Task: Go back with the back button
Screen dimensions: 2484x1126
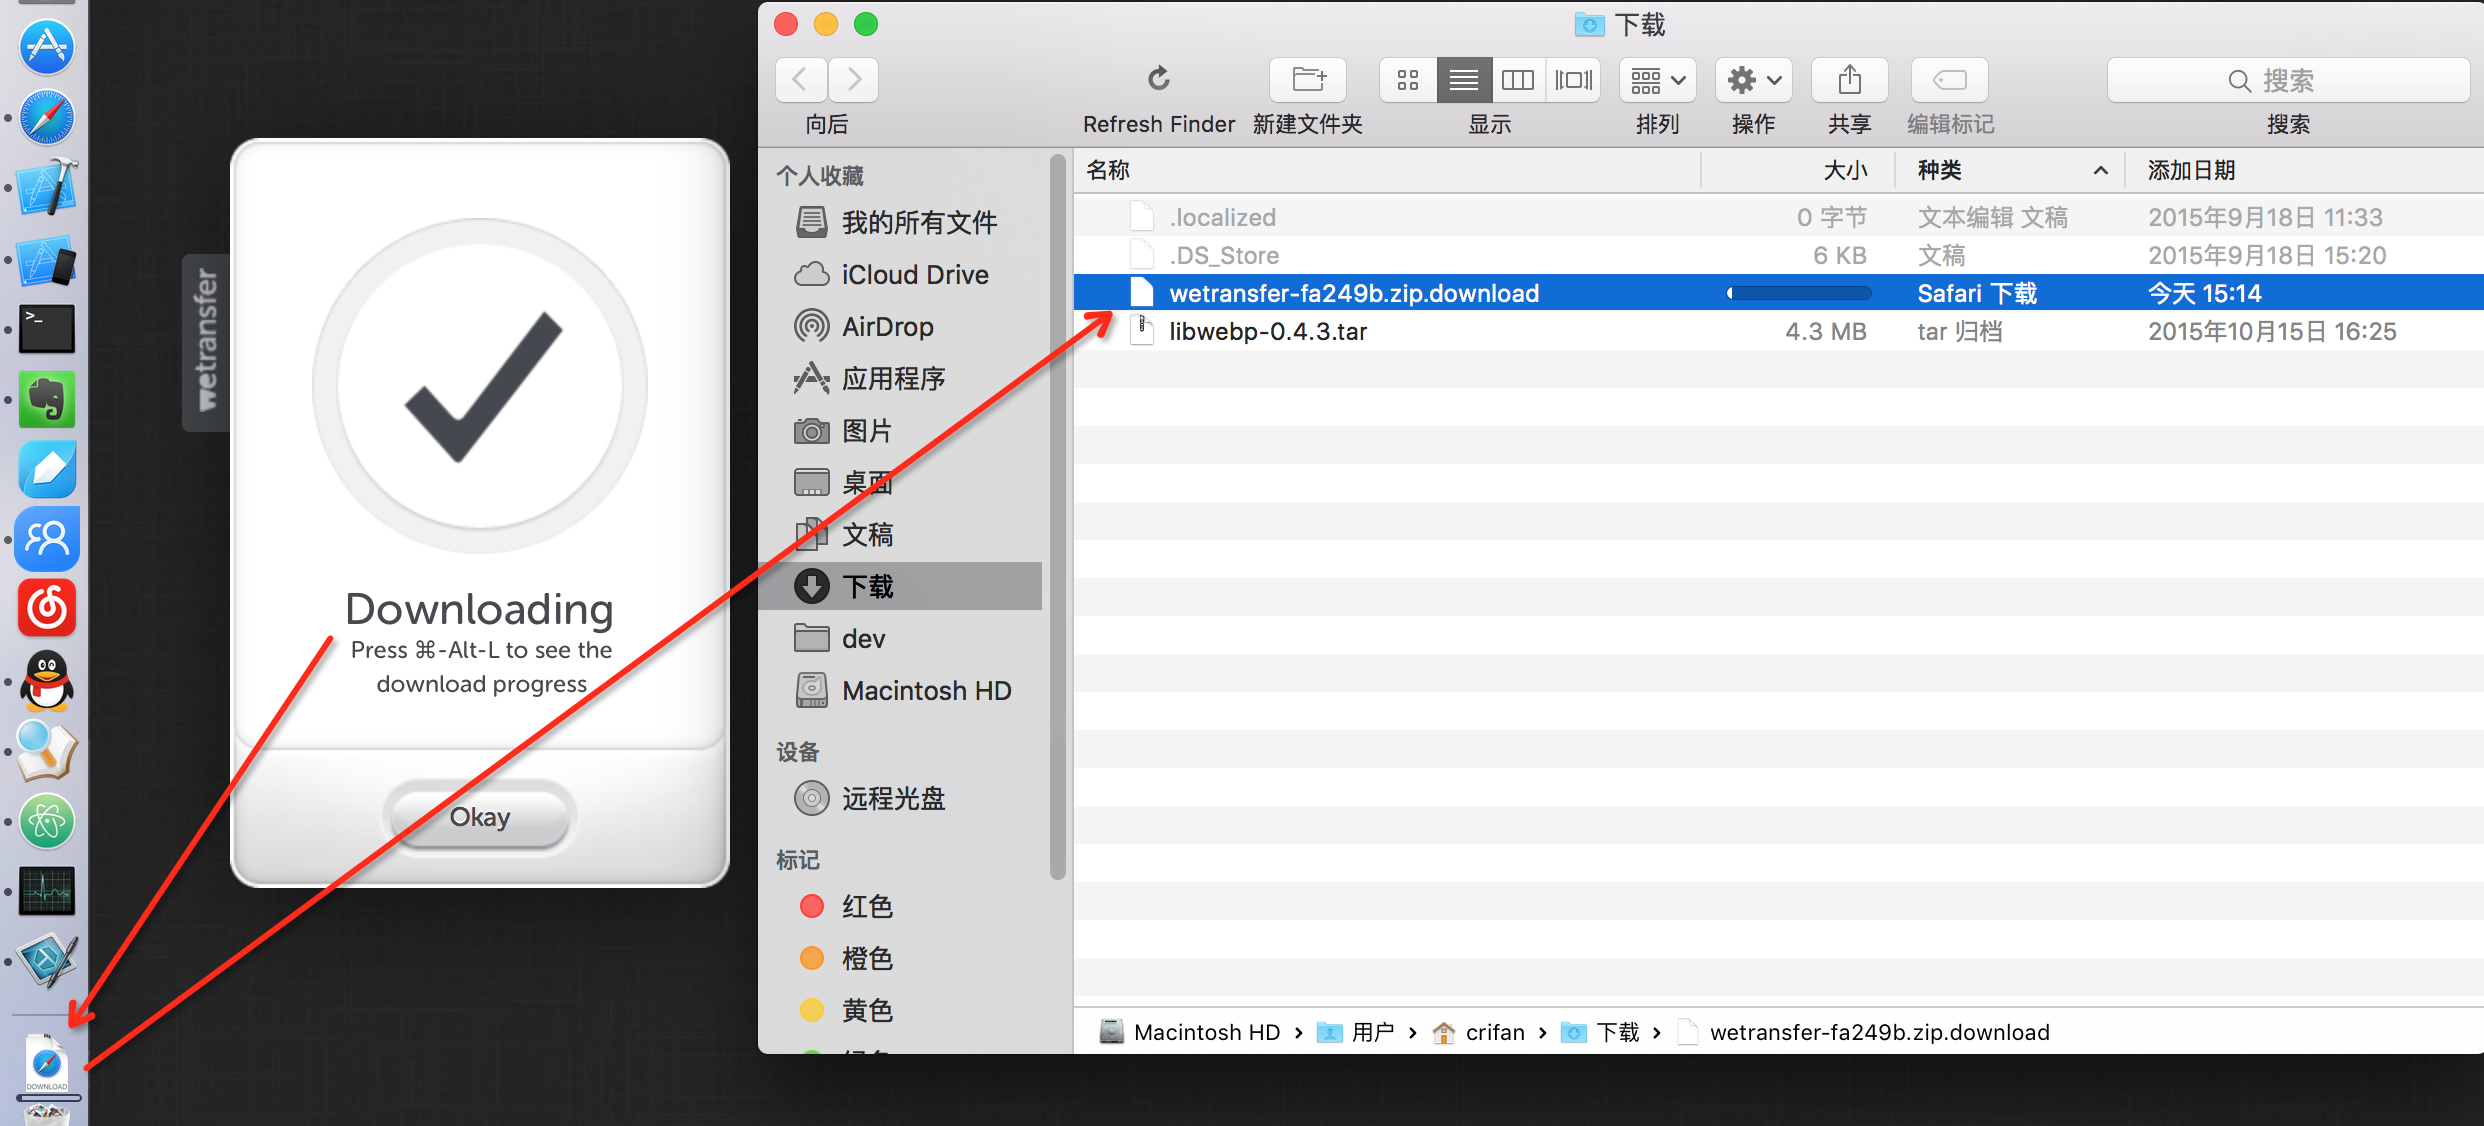Action: (x=801, y=80)
